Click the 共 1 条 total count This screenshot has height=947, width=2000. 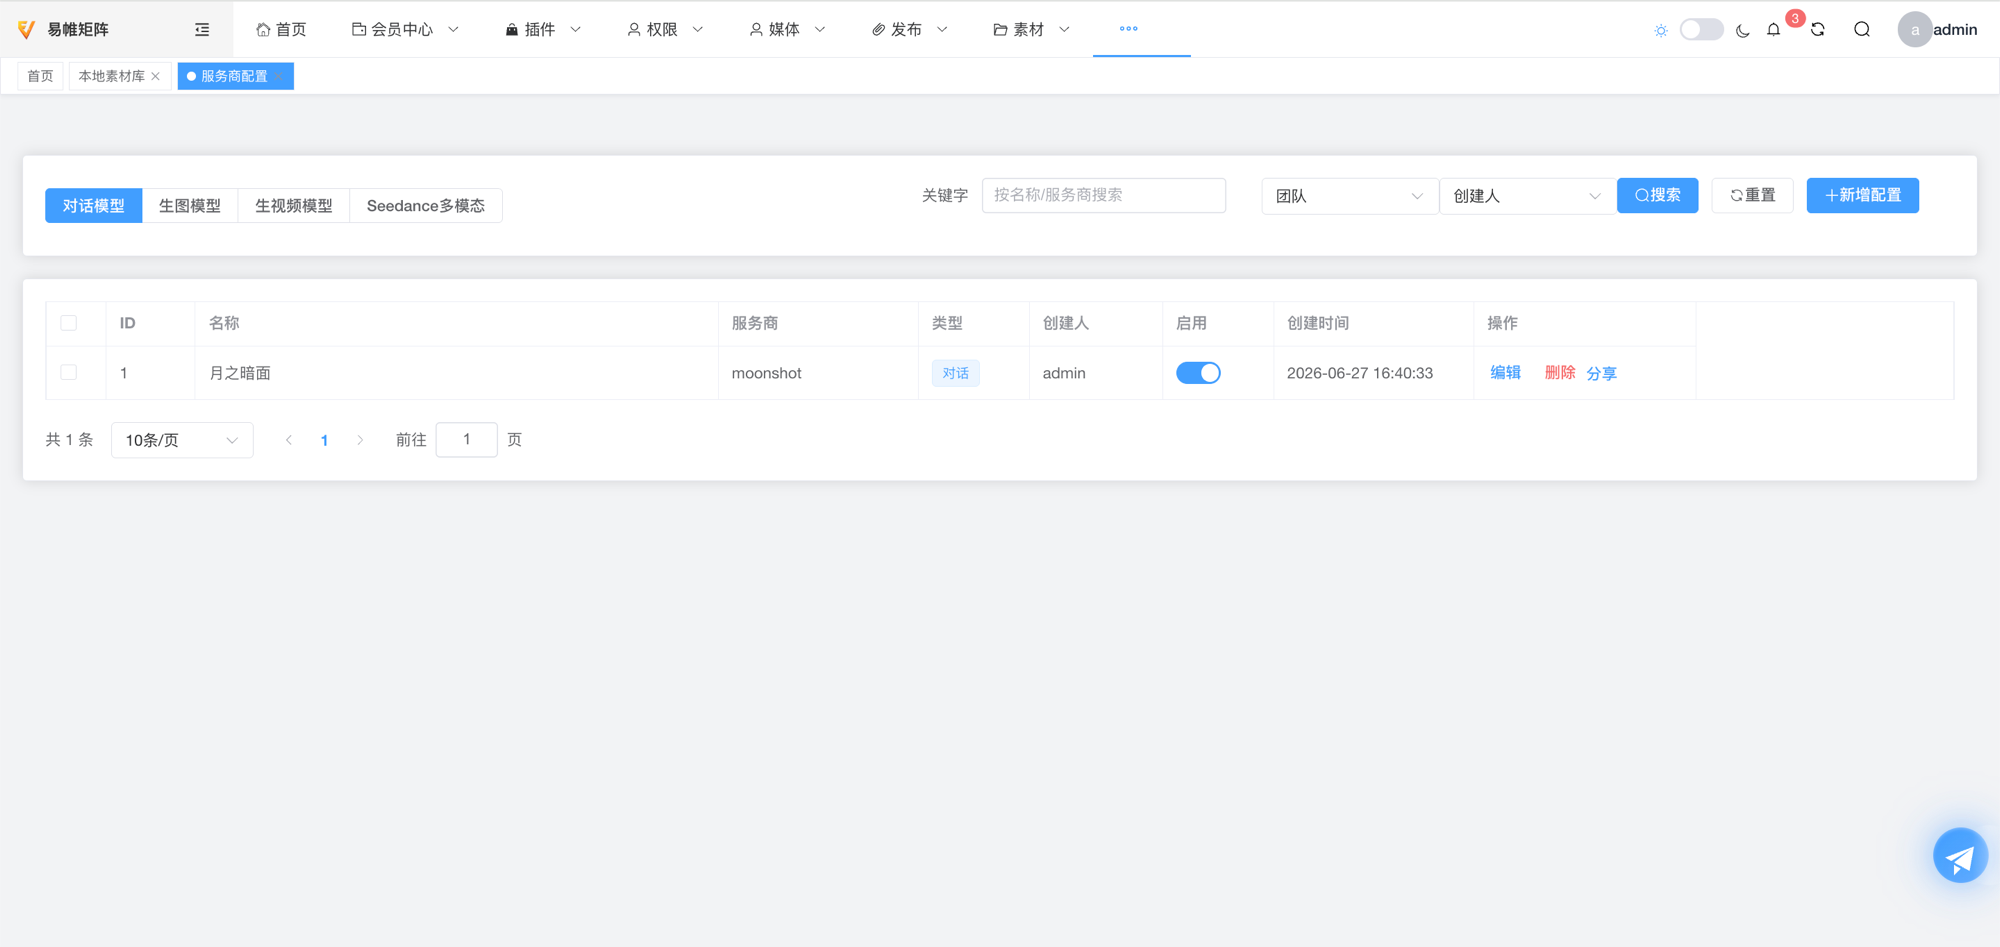coord(69,440)
